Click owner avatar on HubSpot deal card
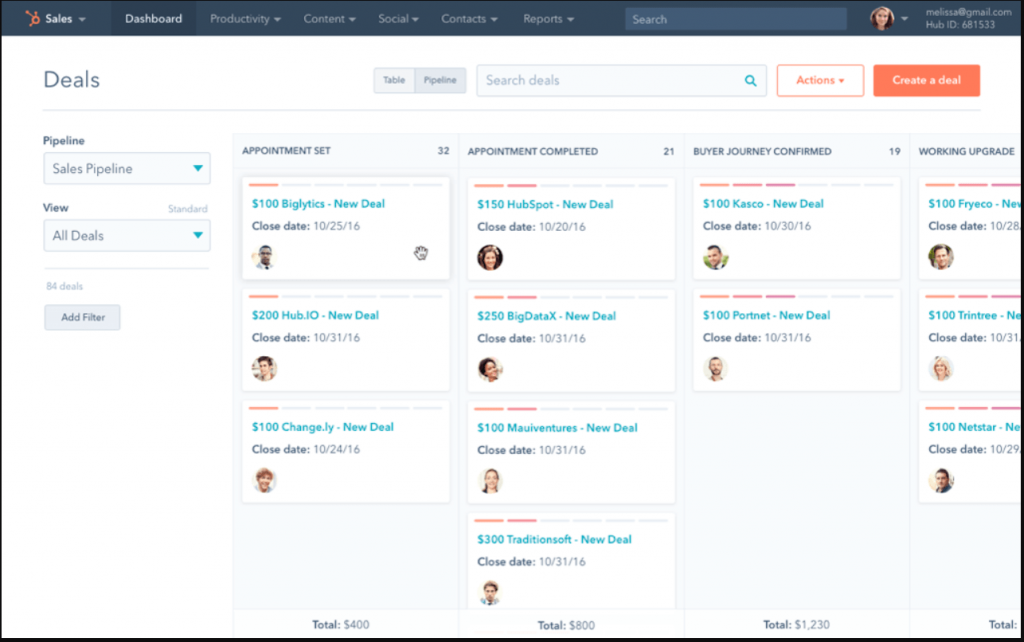The image size is (1024, 642). coord(490,257)
